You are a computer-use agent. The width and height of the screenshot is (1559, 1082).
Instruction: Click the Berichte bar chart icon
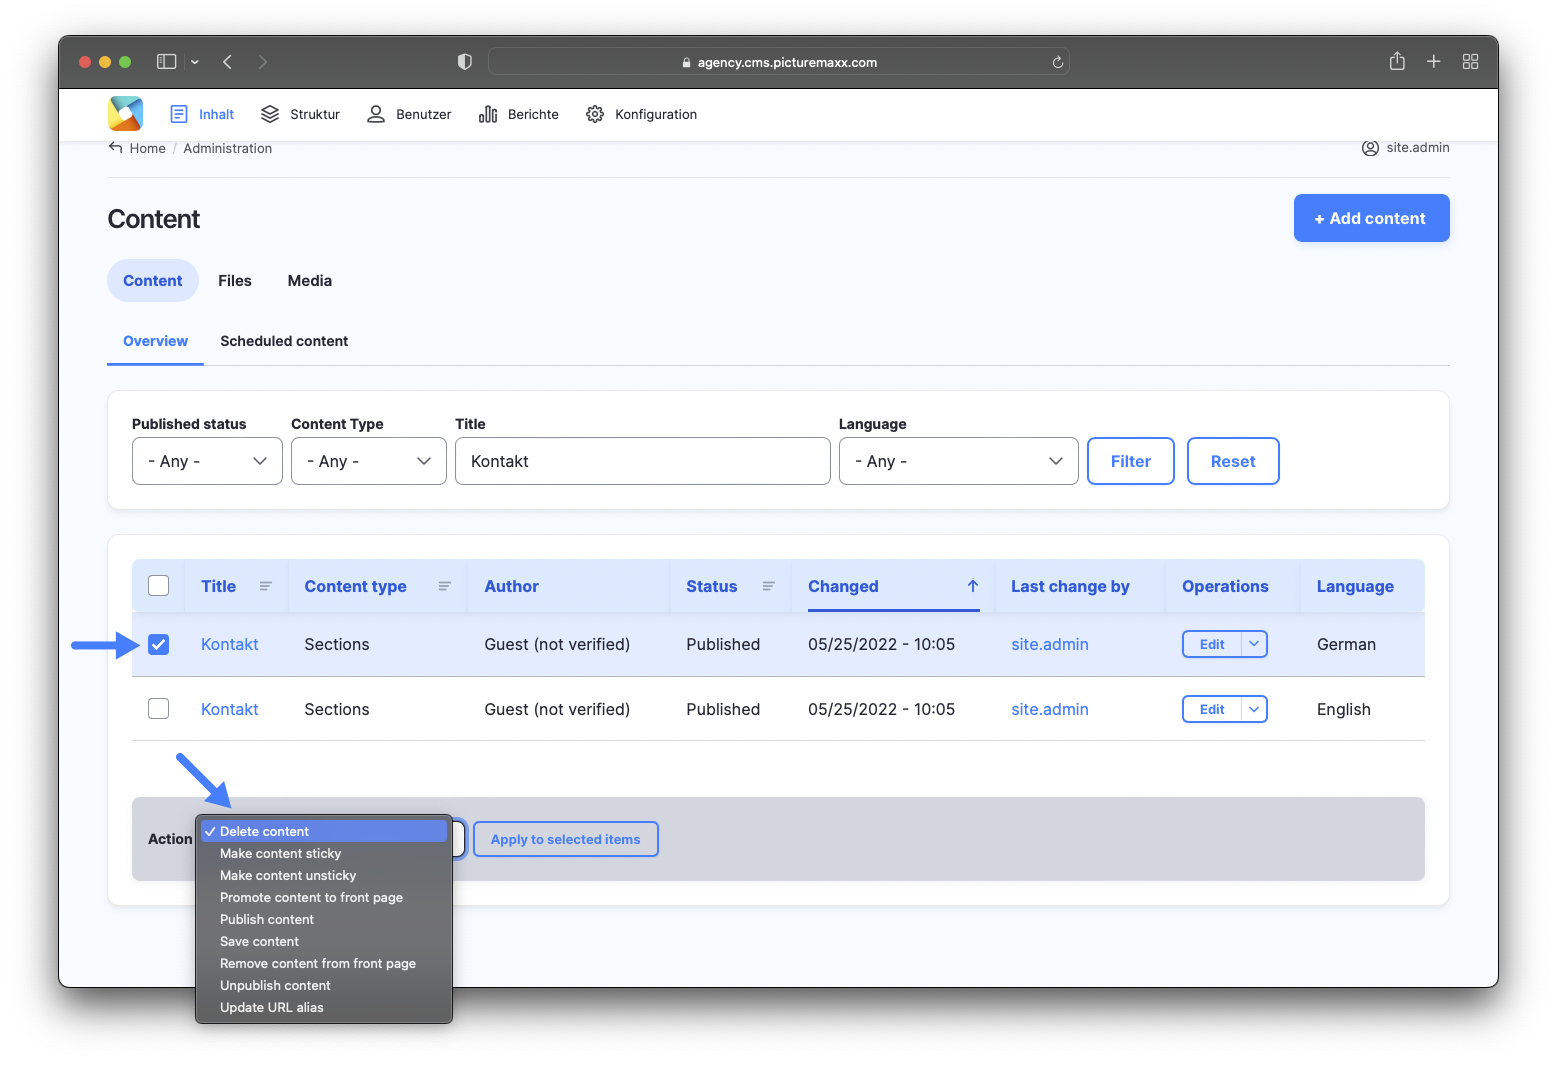coord(488,114)
